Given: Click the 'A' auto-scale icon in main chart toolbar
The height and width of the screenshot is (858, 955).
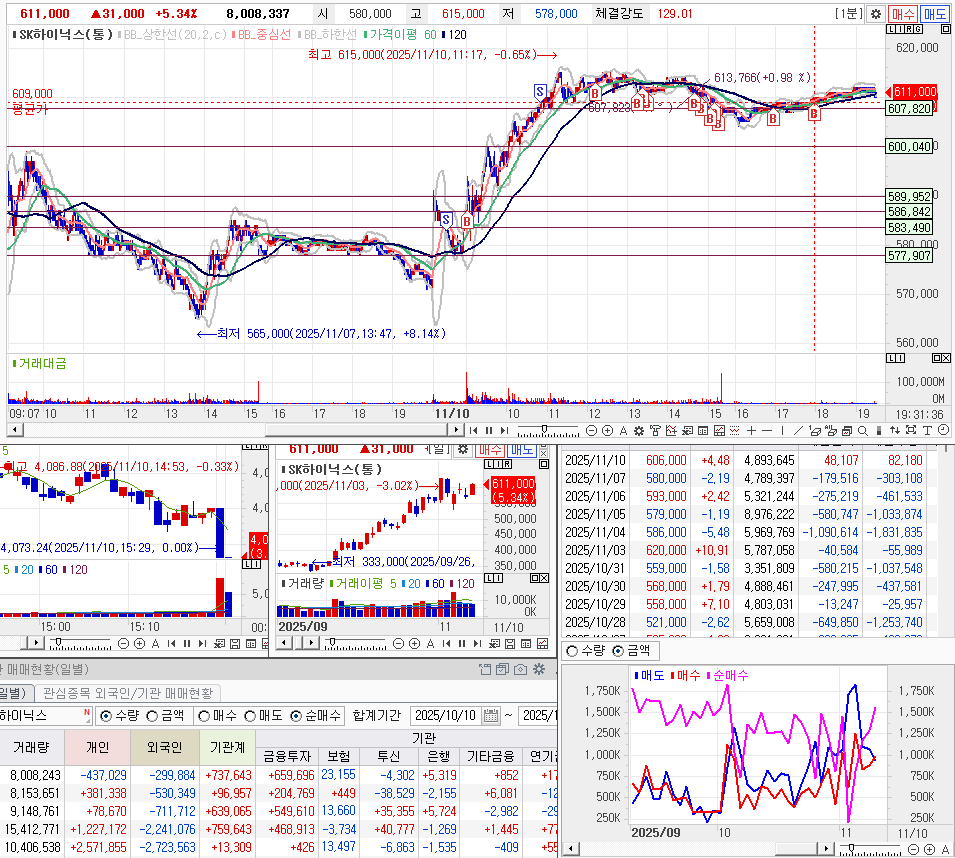Looking at the screenshot, I should click(x=623, y=431).
